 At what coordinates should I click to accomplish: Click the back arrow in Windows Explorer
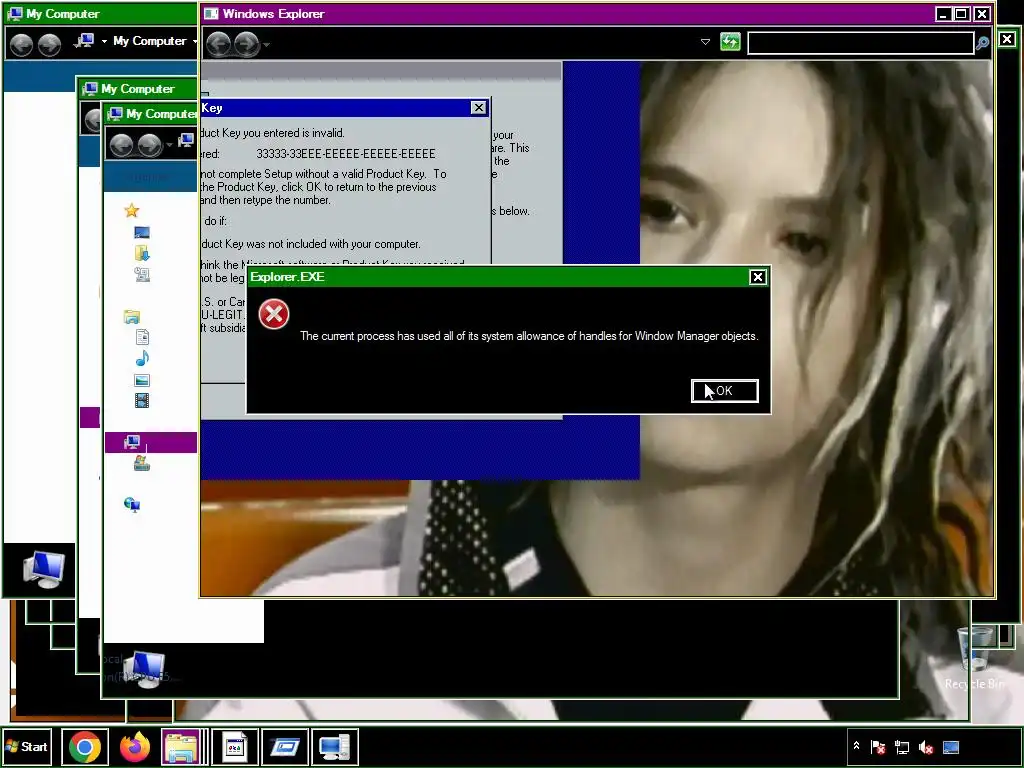[x=219, y=44]
